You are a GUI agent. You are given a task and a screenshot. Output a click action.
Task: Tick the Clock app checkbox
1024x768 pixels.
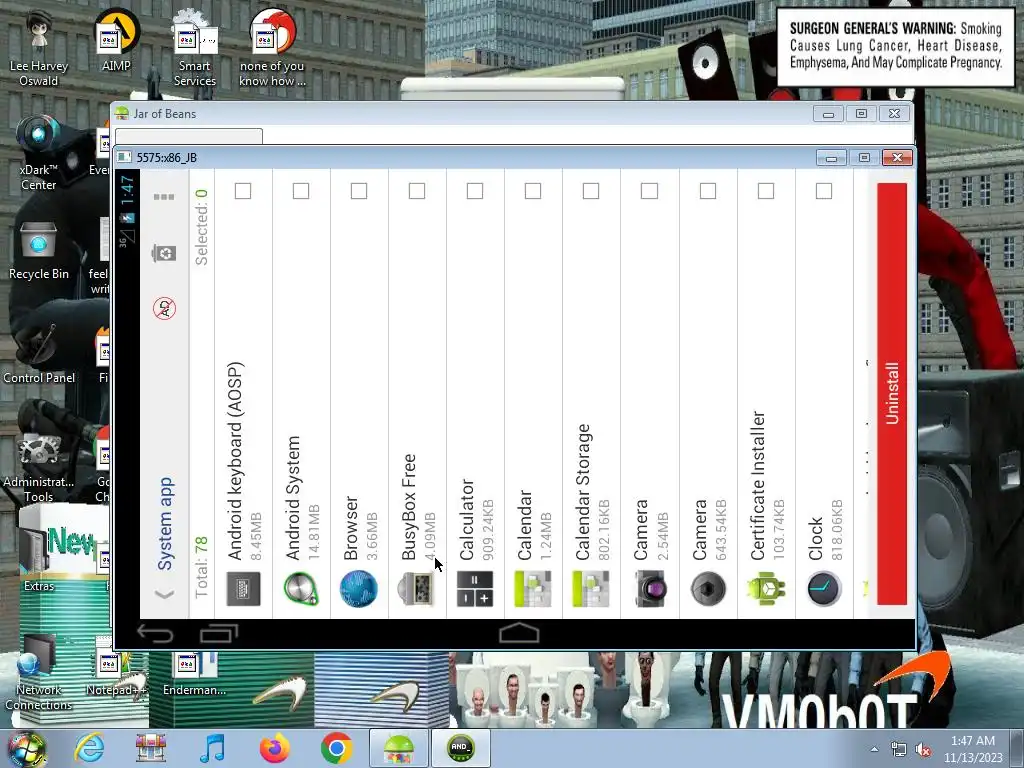[x=824, y=191]
